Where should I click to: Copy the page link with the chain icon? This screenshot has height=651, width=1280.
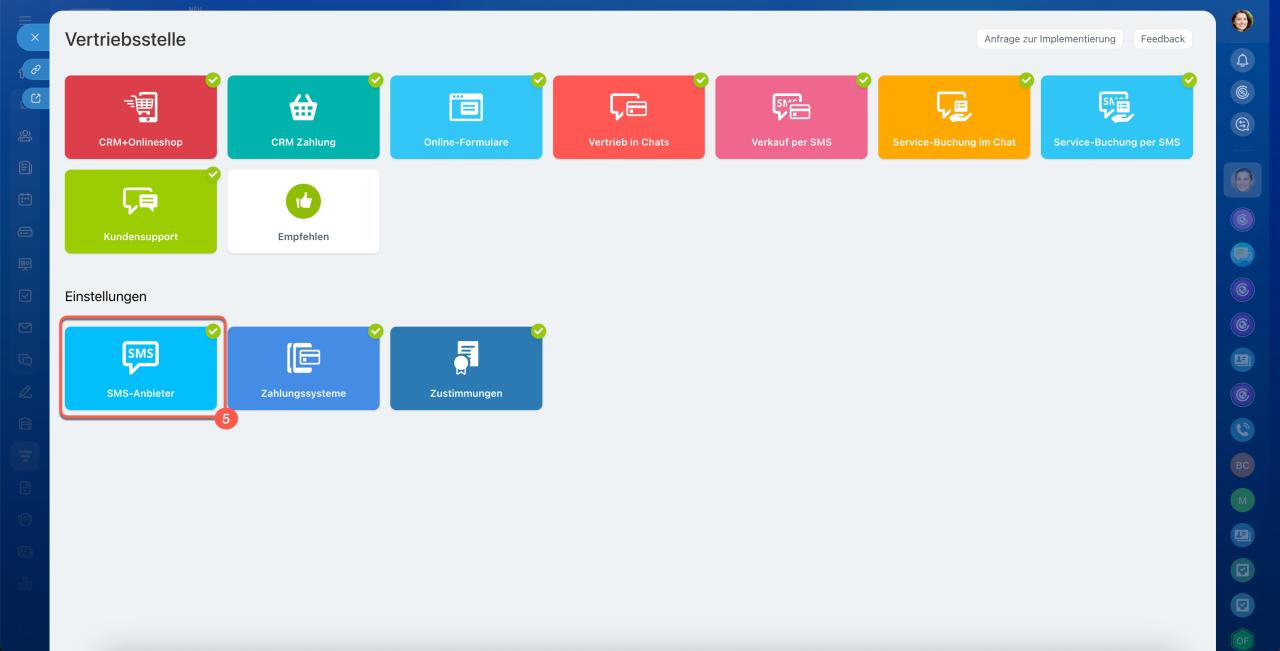tap(36, 69)
